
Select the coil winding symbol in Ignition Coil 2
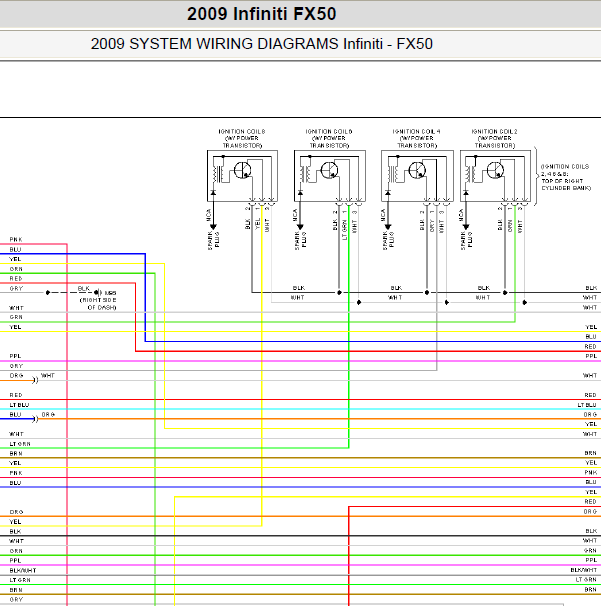pyautogui.click(x=471, y=174)
